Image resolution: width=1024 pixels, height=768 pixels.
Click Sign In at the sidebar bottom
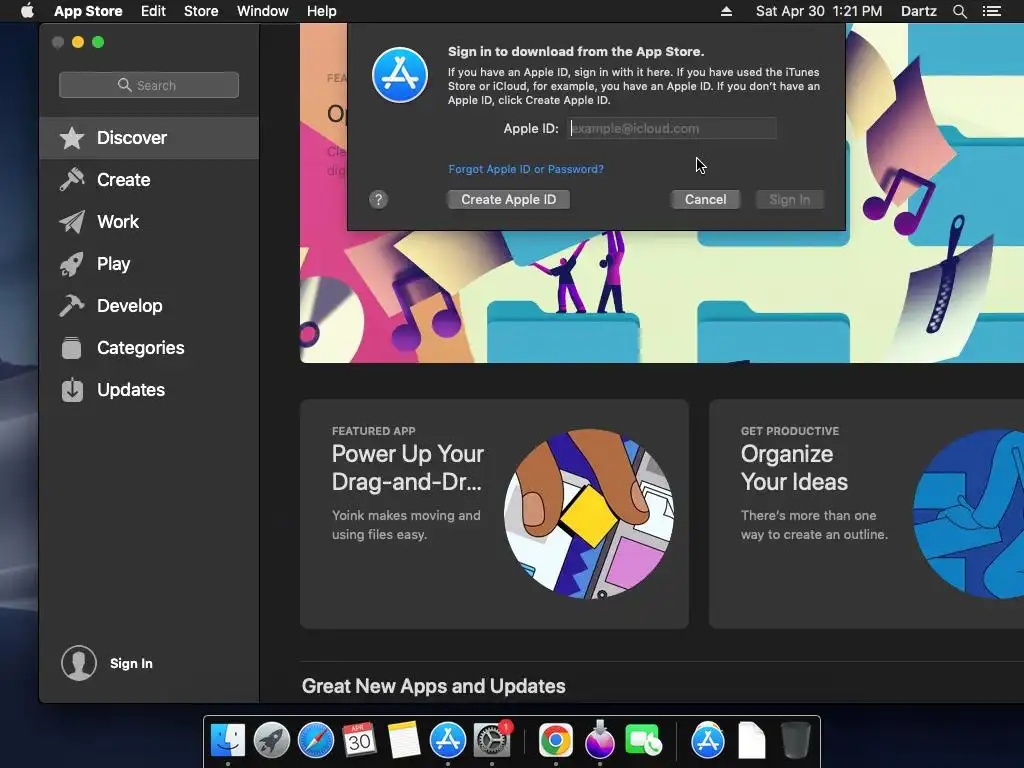pyautogui.click(x=131, y=664)
